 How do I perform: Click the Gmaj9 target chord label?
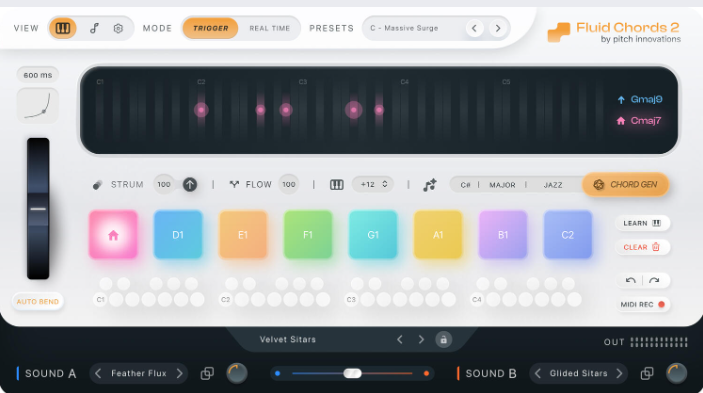640,99
